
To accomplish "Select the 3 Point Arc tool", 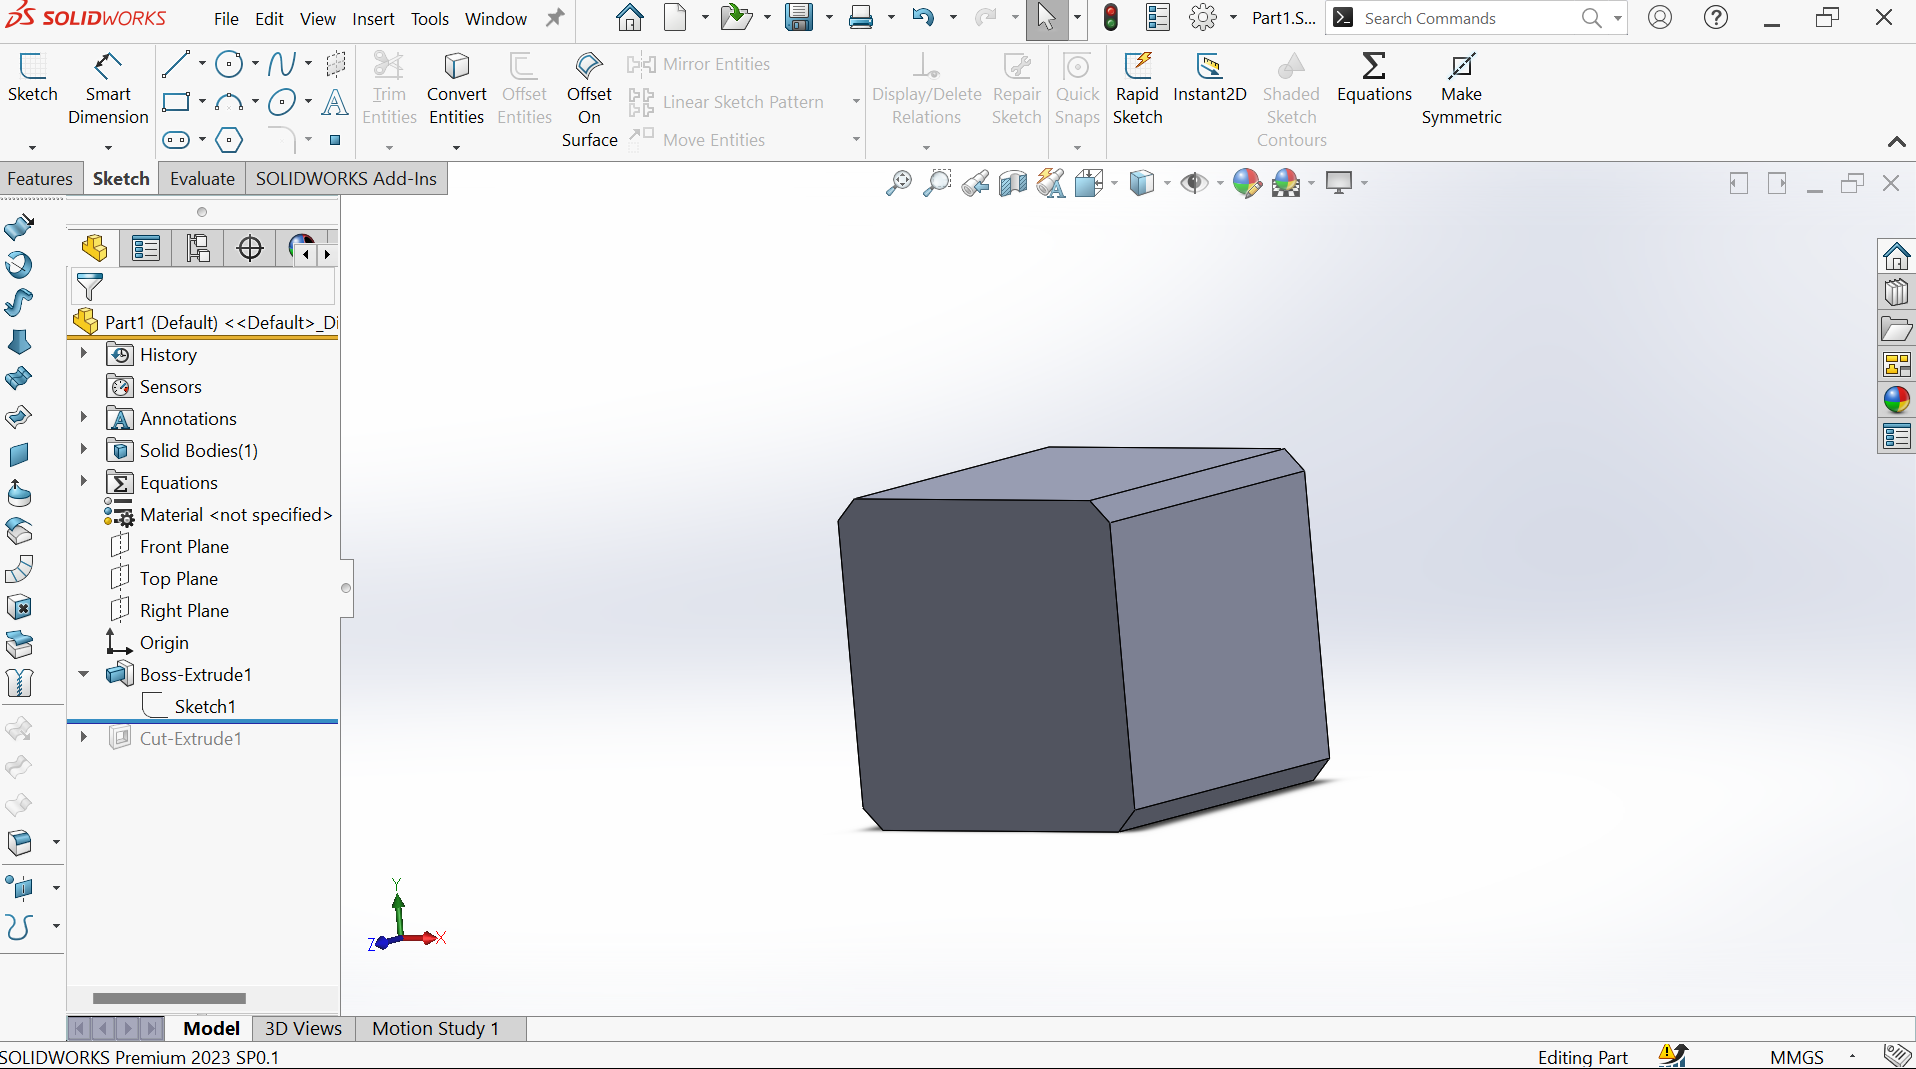I will point(229,102).
